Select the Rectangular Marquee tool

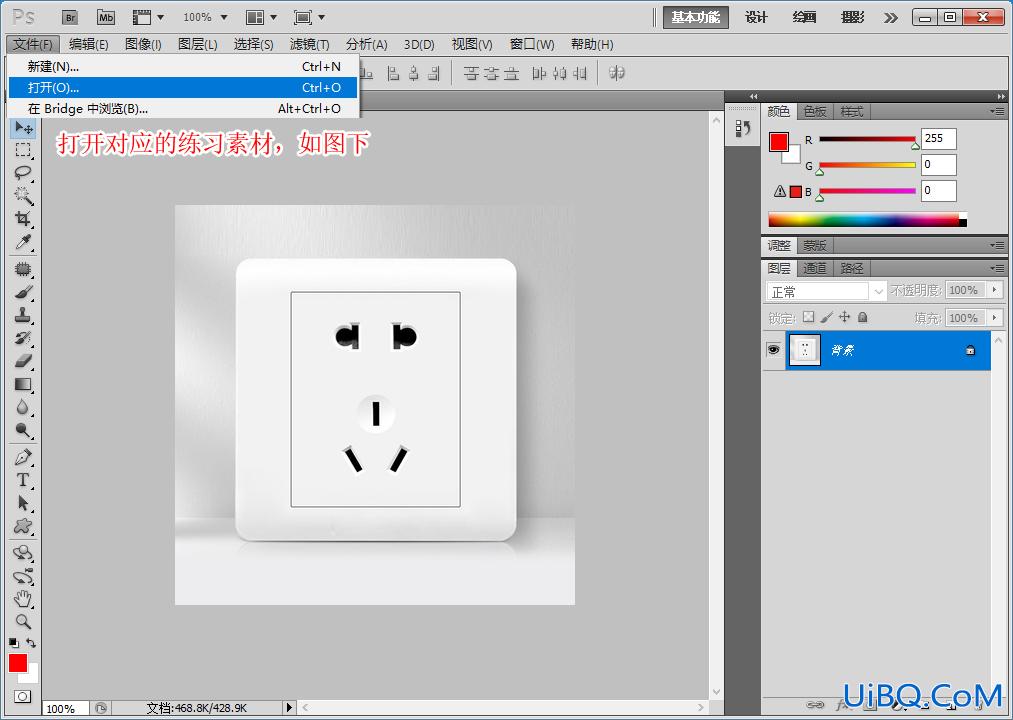point(23,150)
